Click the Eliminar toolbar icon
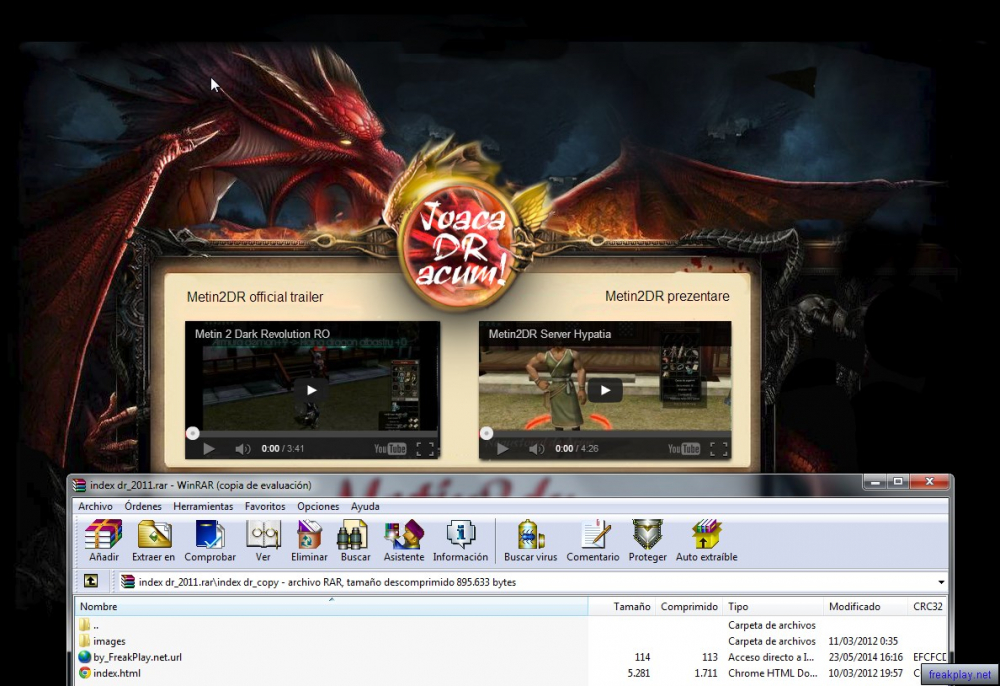 pos(309,539)
